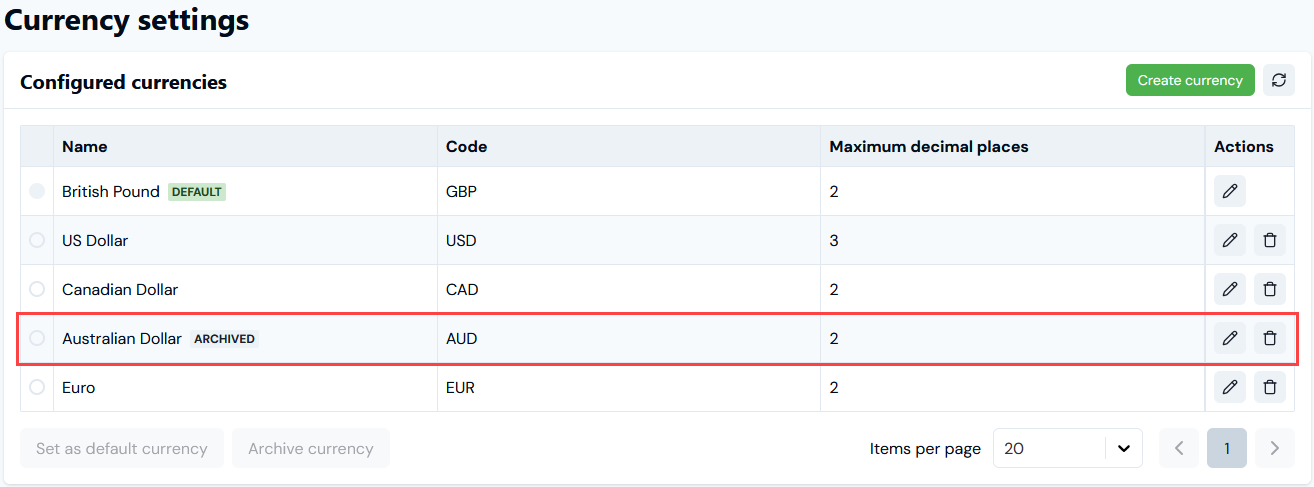
Task: Select the US Dollar radio button
Action: 37,240
